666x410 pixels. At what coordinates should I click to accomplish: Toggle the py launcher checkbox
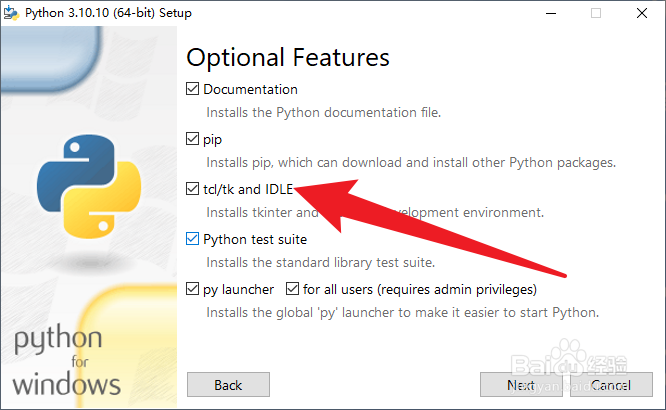tap(192, 289)
